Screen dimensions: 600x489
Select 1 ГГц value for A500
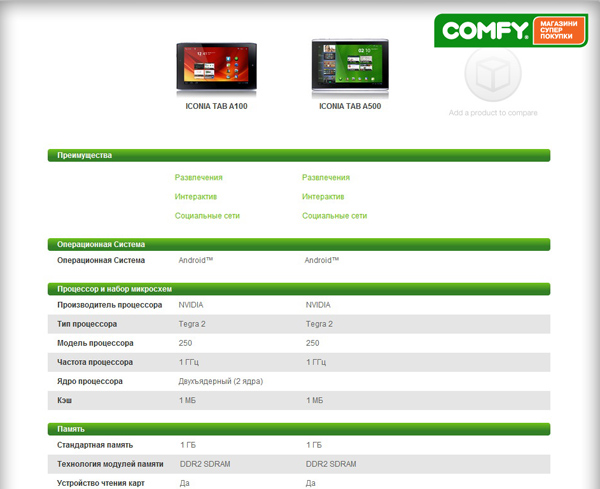[x=316, y=362]
